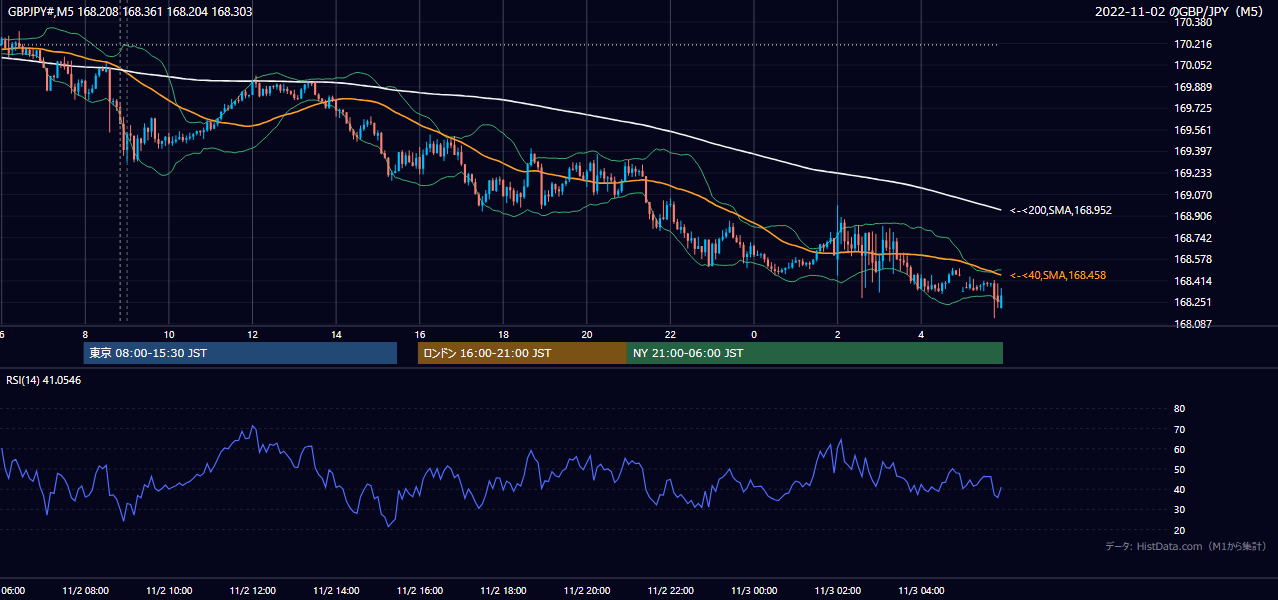The width and height of the screenshot is (1278, 600).
Task: Click the London 16:00-21:00 JST session bar
Action: [522, 353]
